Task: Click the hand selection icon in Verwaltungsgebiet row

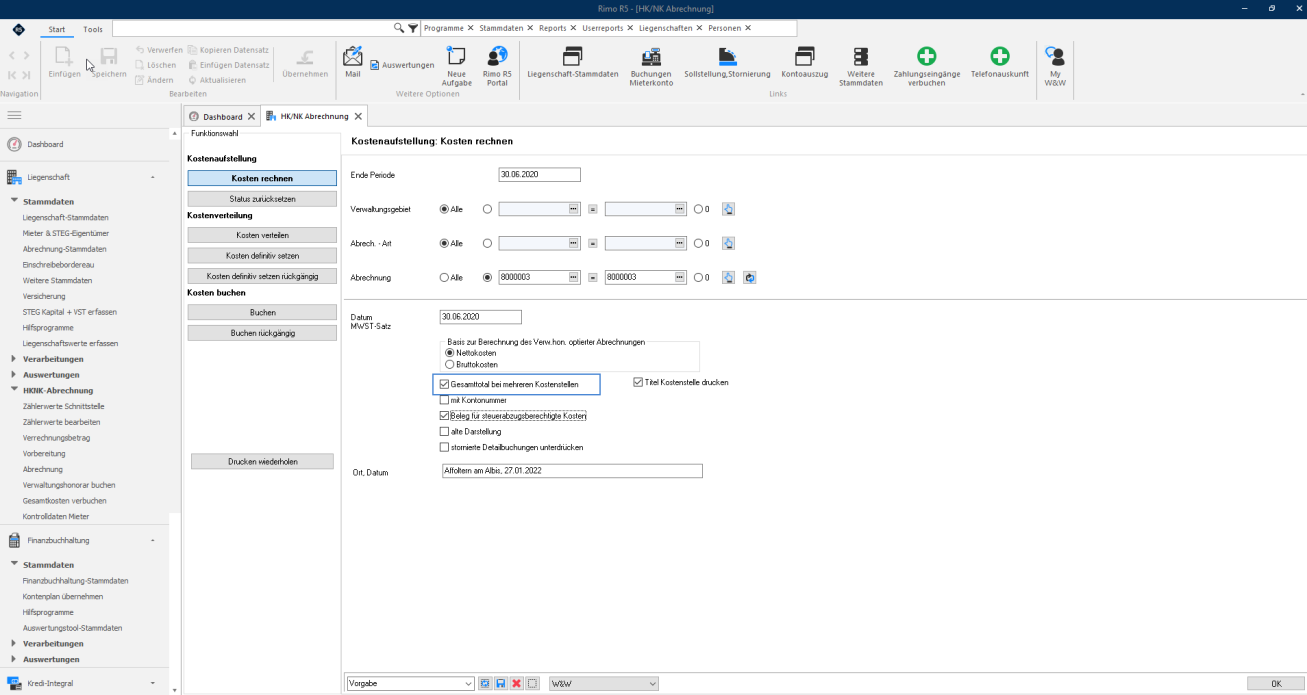Action: (728, 209)
